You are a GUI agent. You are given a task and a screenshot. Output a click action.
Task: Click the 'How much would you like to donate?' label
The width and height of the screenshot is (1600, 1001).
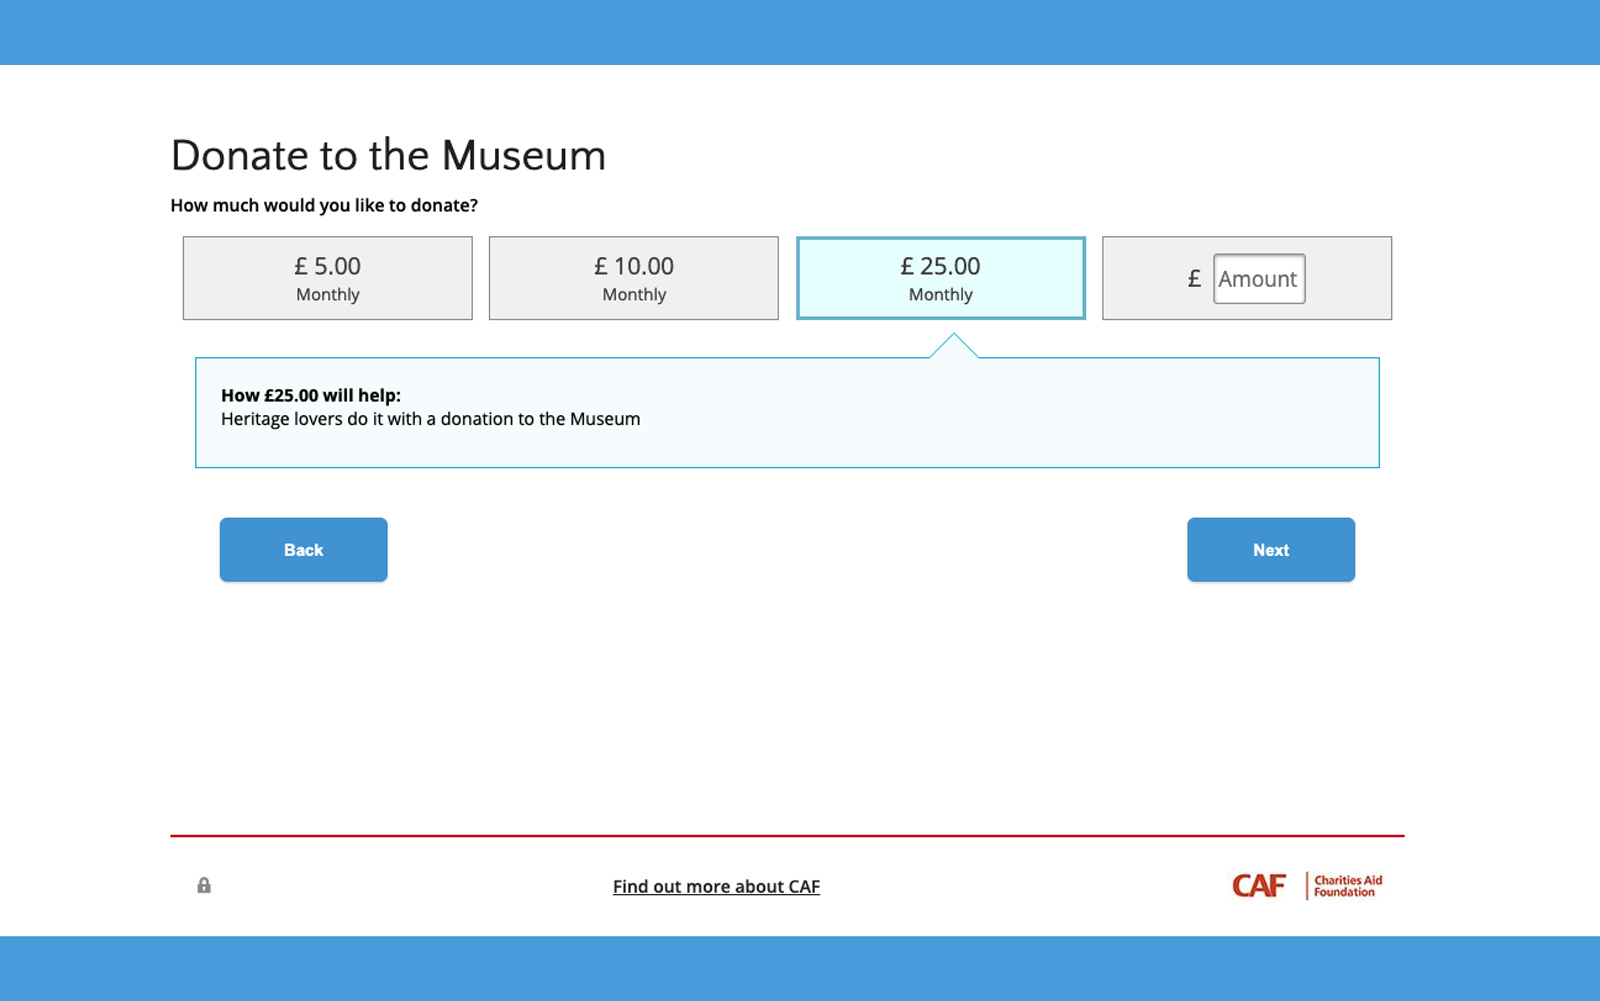click(324, 205)
